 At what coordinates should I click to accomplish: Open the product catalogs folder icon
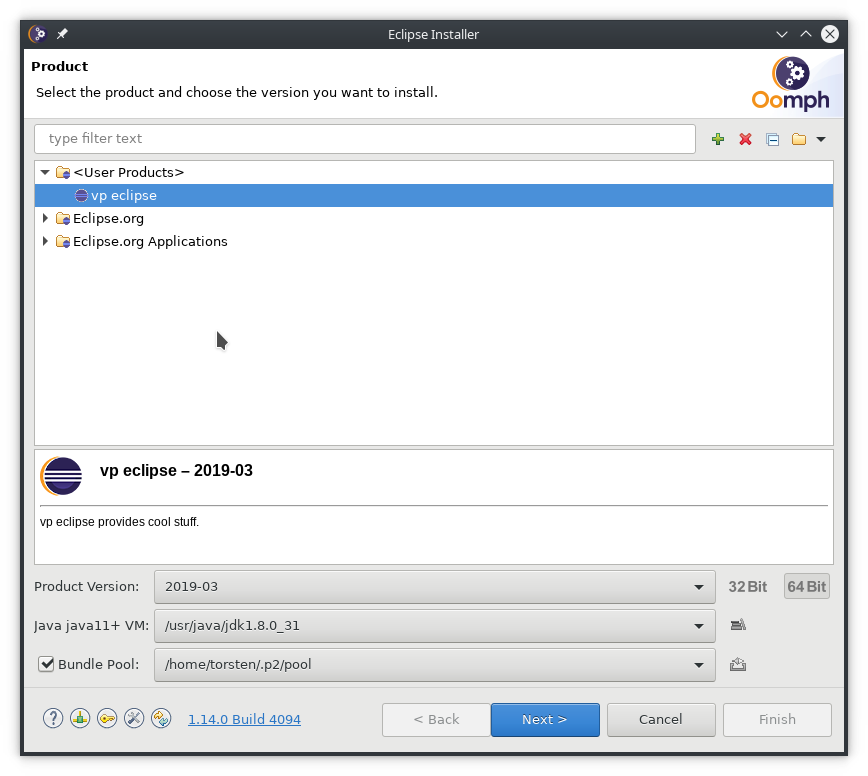(798, 139)
